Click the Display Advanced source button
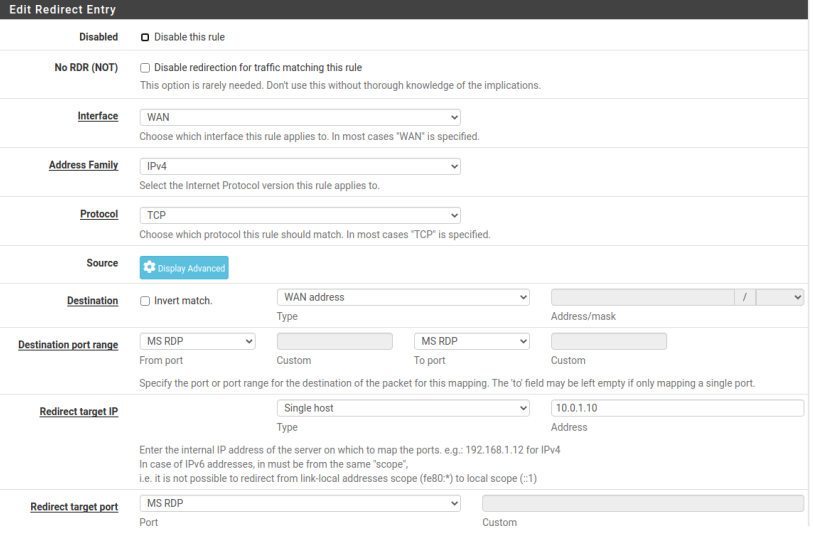The image size is (813, 536). [x=184, y=268]
